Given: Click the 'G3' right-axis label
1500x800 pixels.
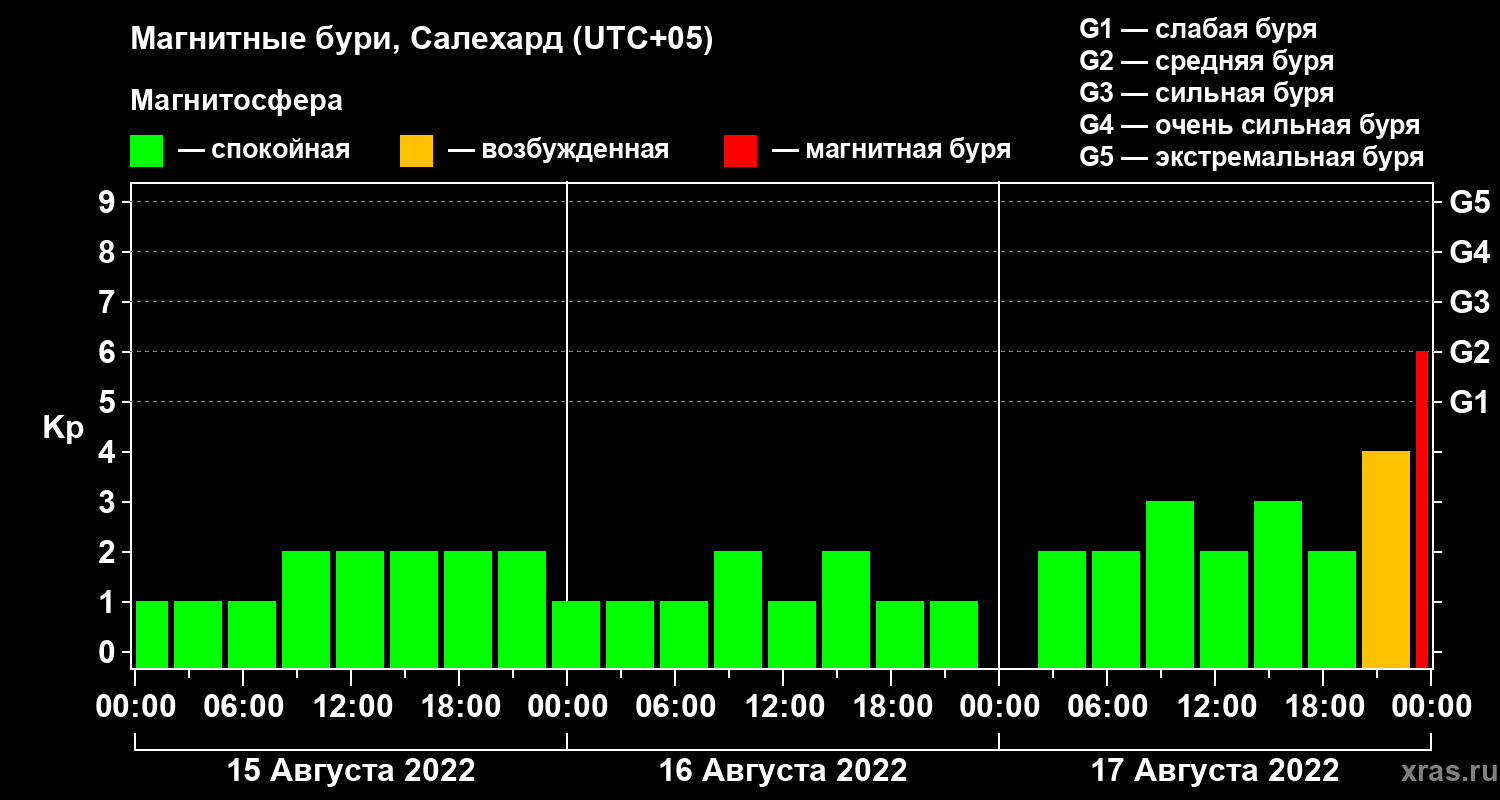Looking at the screenshot, I should (x=1469, y=302).
